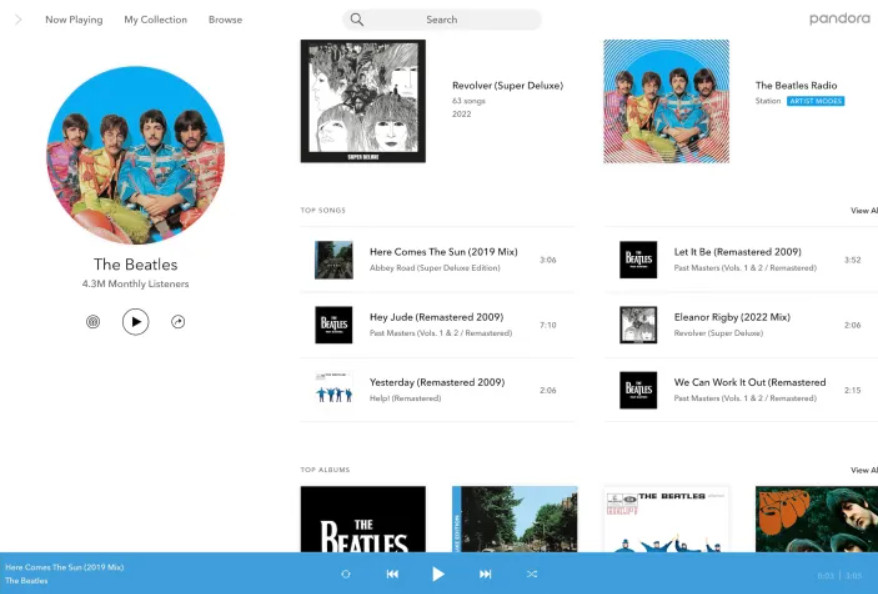The width and height of the screenshot is (878, 594).
Task: Open the Revolver (Super Deluxe) album cover
Action: coord(363,101)
